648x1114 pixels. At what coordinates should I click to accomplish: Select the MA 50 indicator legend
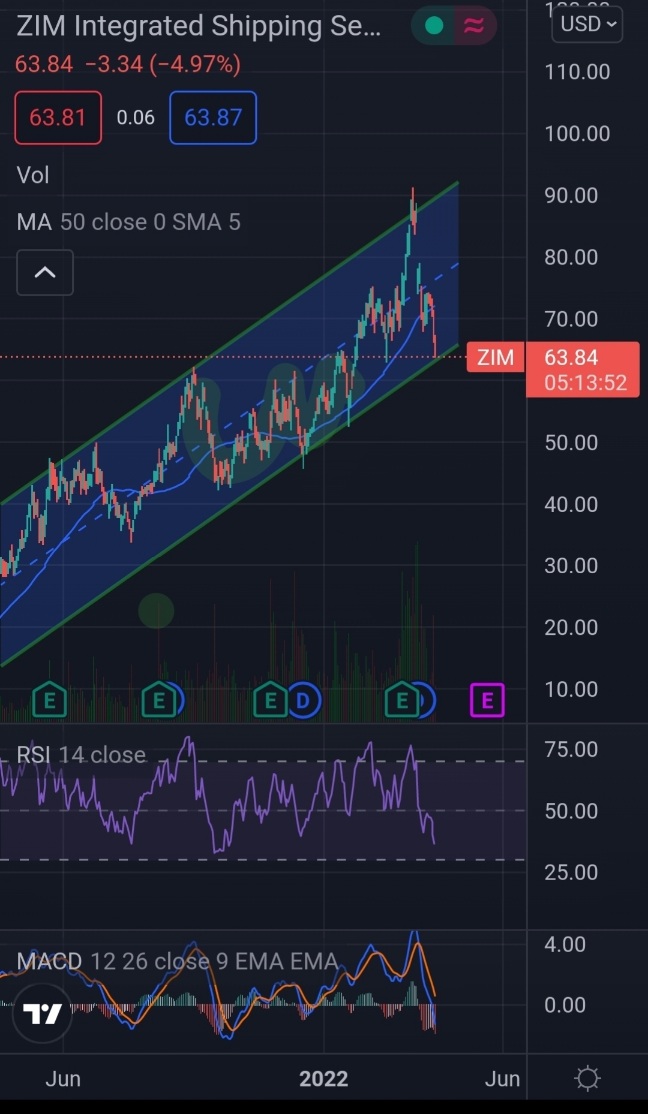click(x=128, y=222)
